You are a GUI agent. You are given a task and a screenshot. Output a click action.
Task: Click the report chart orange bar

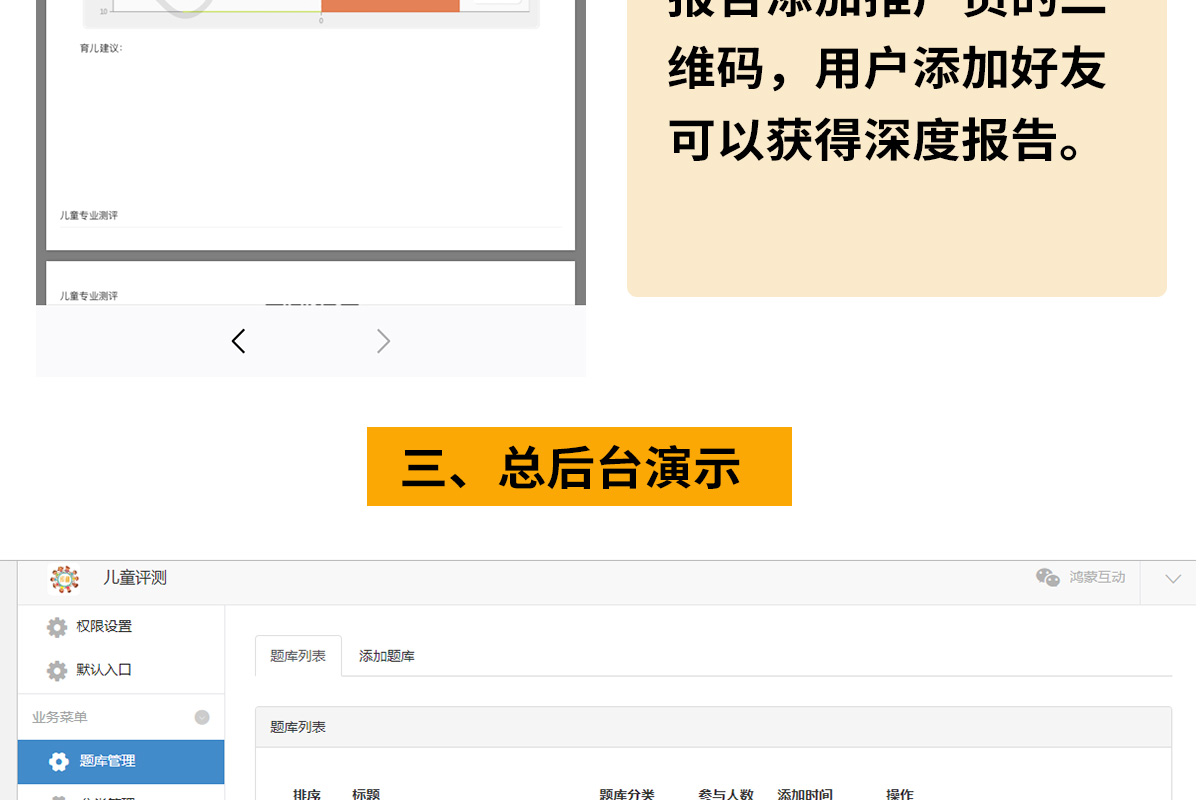point(390,5)
